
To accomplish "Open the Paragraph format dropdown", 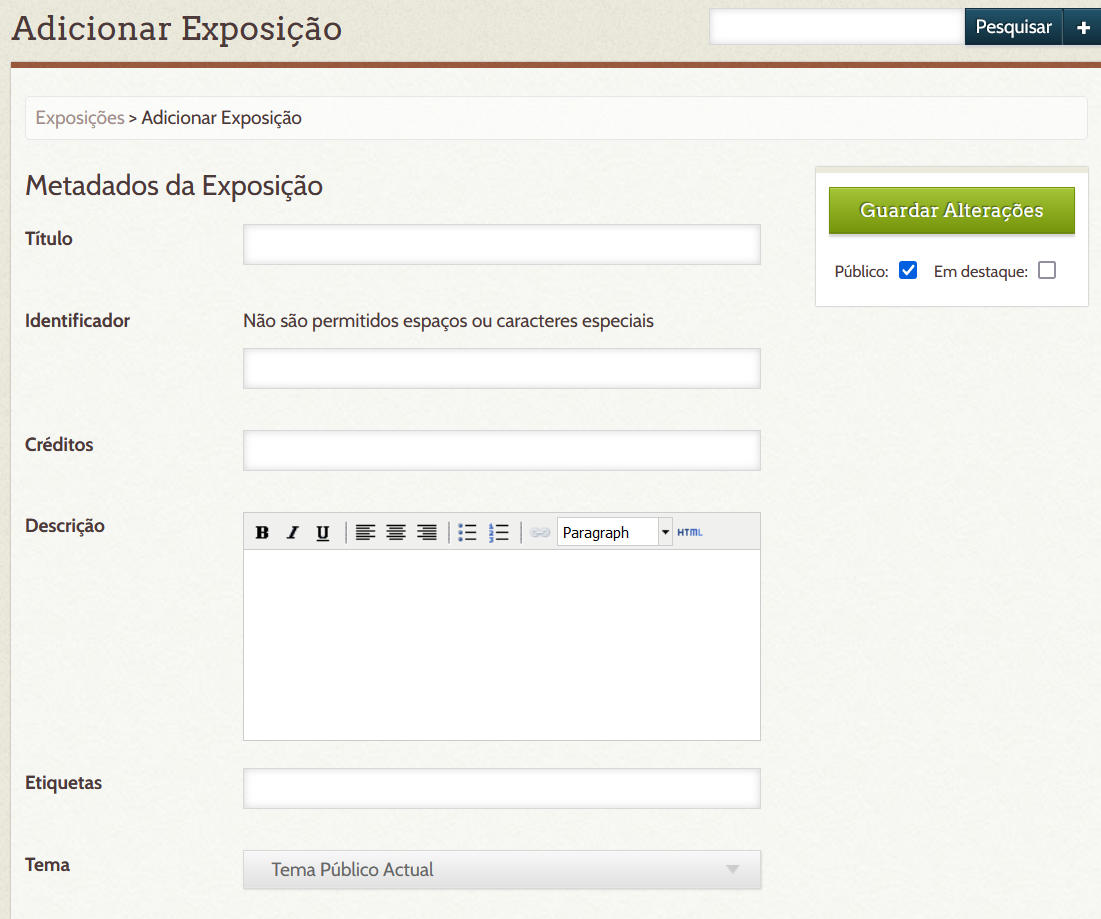I will pyautogui.click(x=664, y=532).
